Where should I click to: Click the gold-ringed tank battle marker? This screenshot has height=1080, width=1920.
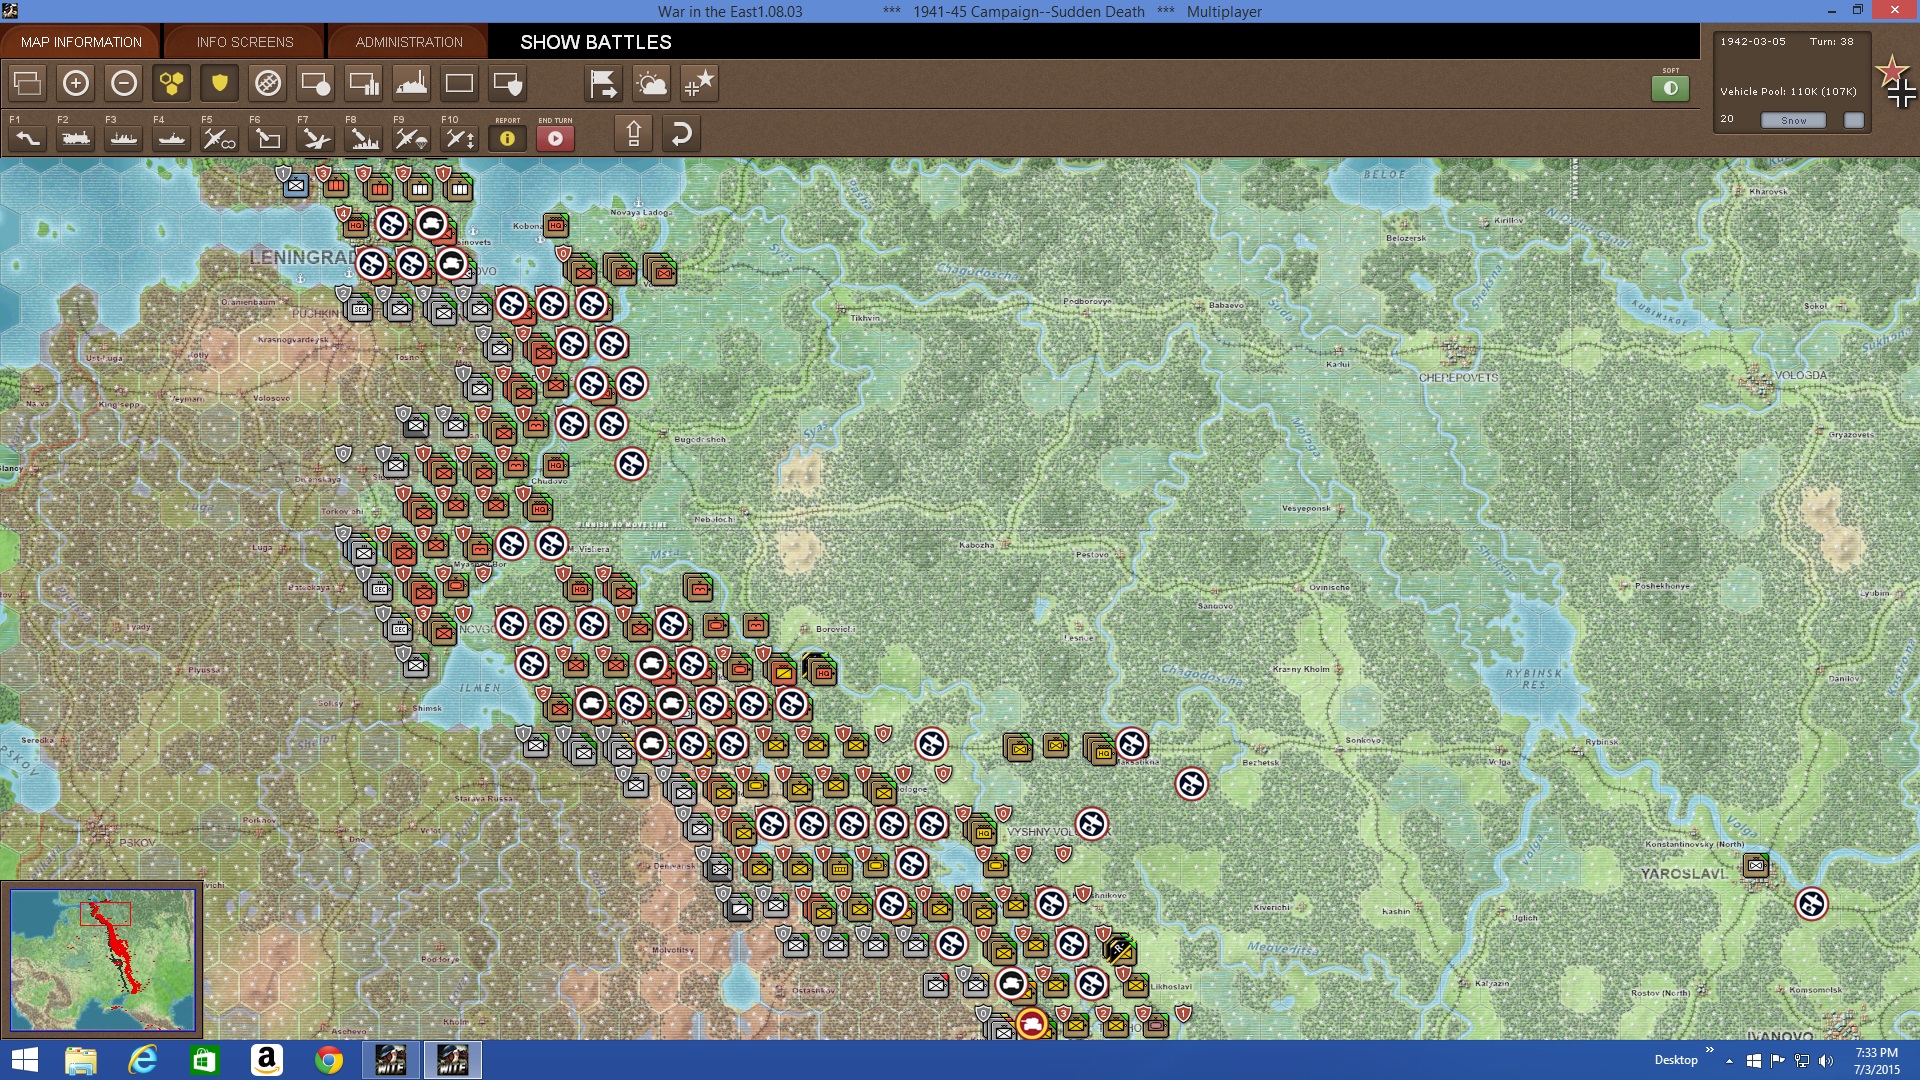[x=1031, y=1023]
